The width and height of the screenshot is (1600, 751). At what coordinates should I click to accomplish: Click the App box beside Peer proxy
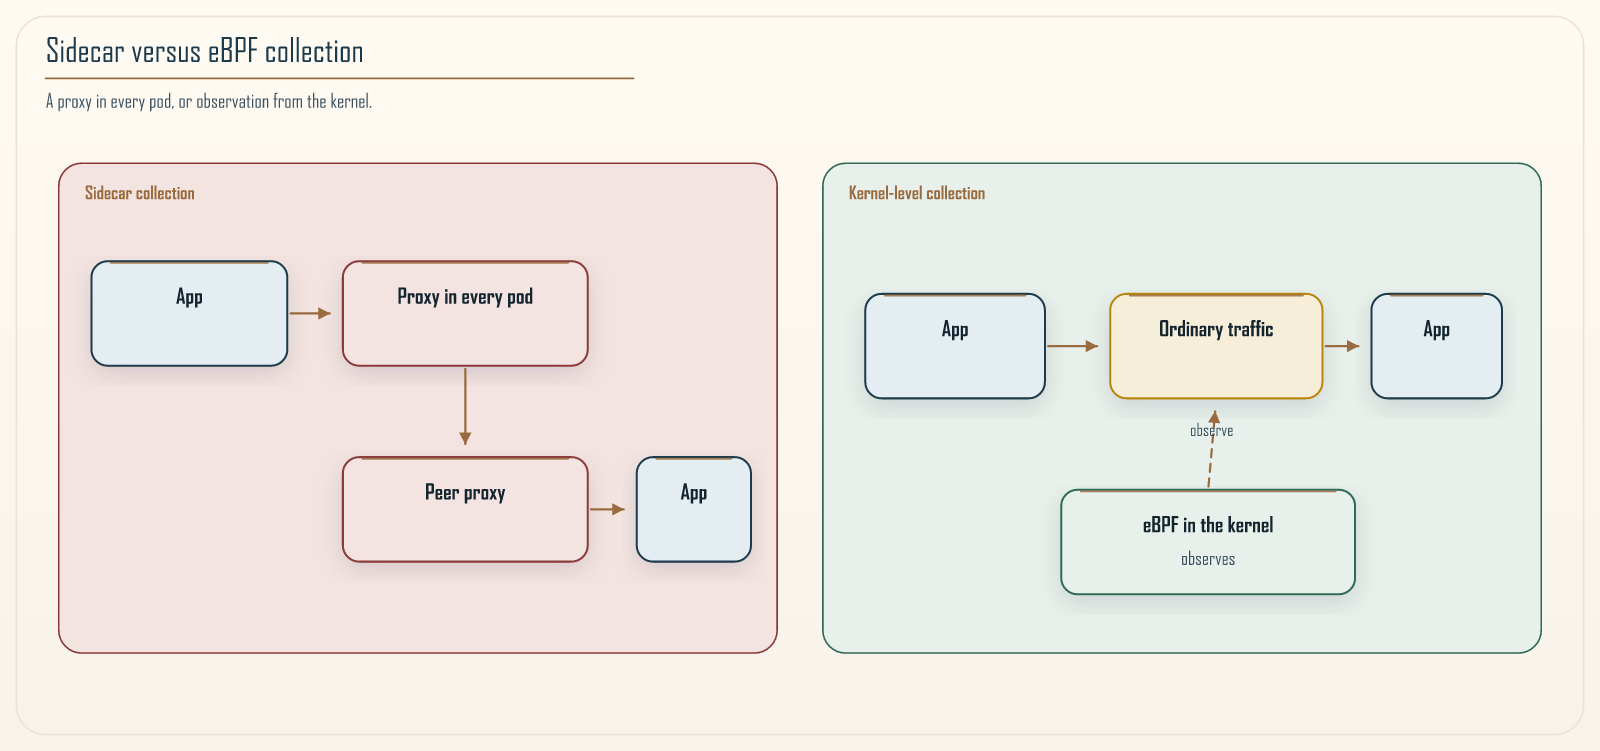click(694, 510)
